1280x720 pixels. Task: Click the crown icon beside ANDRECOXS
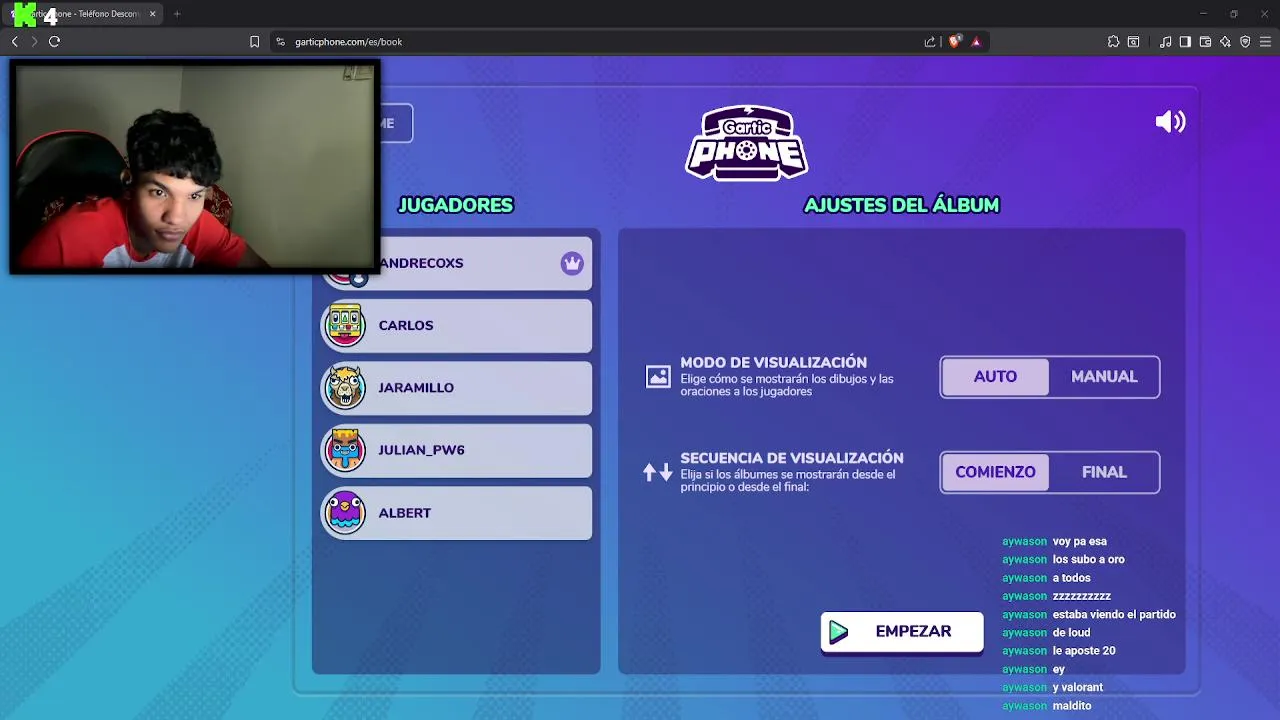click(572, 263)
